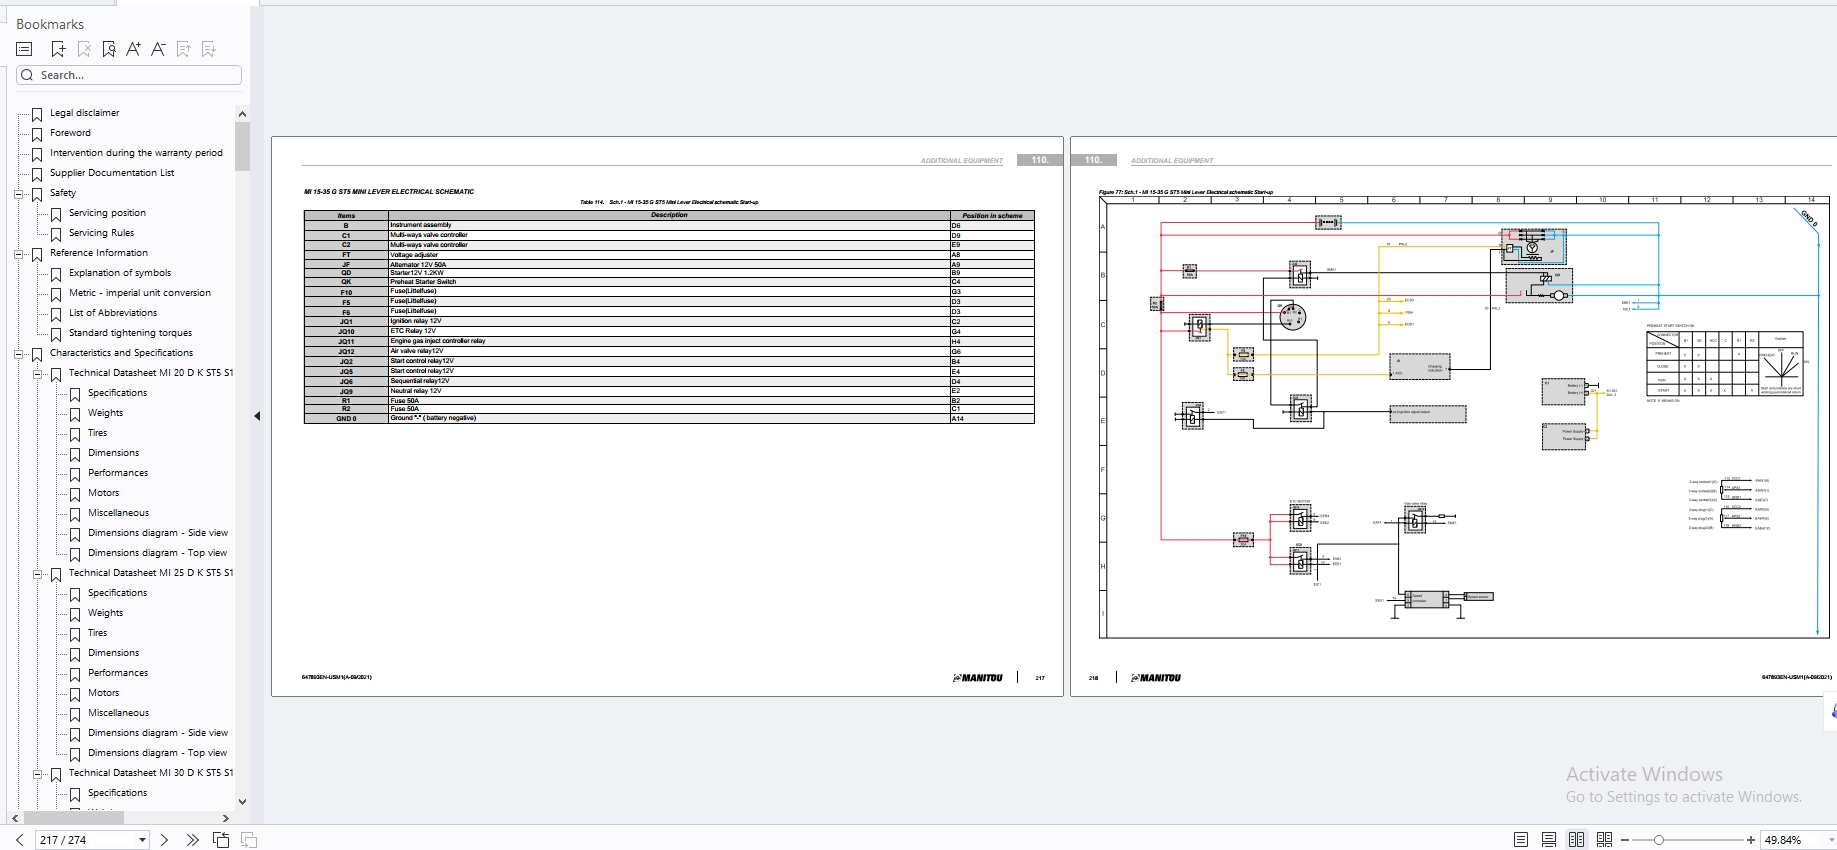1837x850 pixels.
Task: Open the List of Abbreviations bookmark
Action: coord(112,313)
